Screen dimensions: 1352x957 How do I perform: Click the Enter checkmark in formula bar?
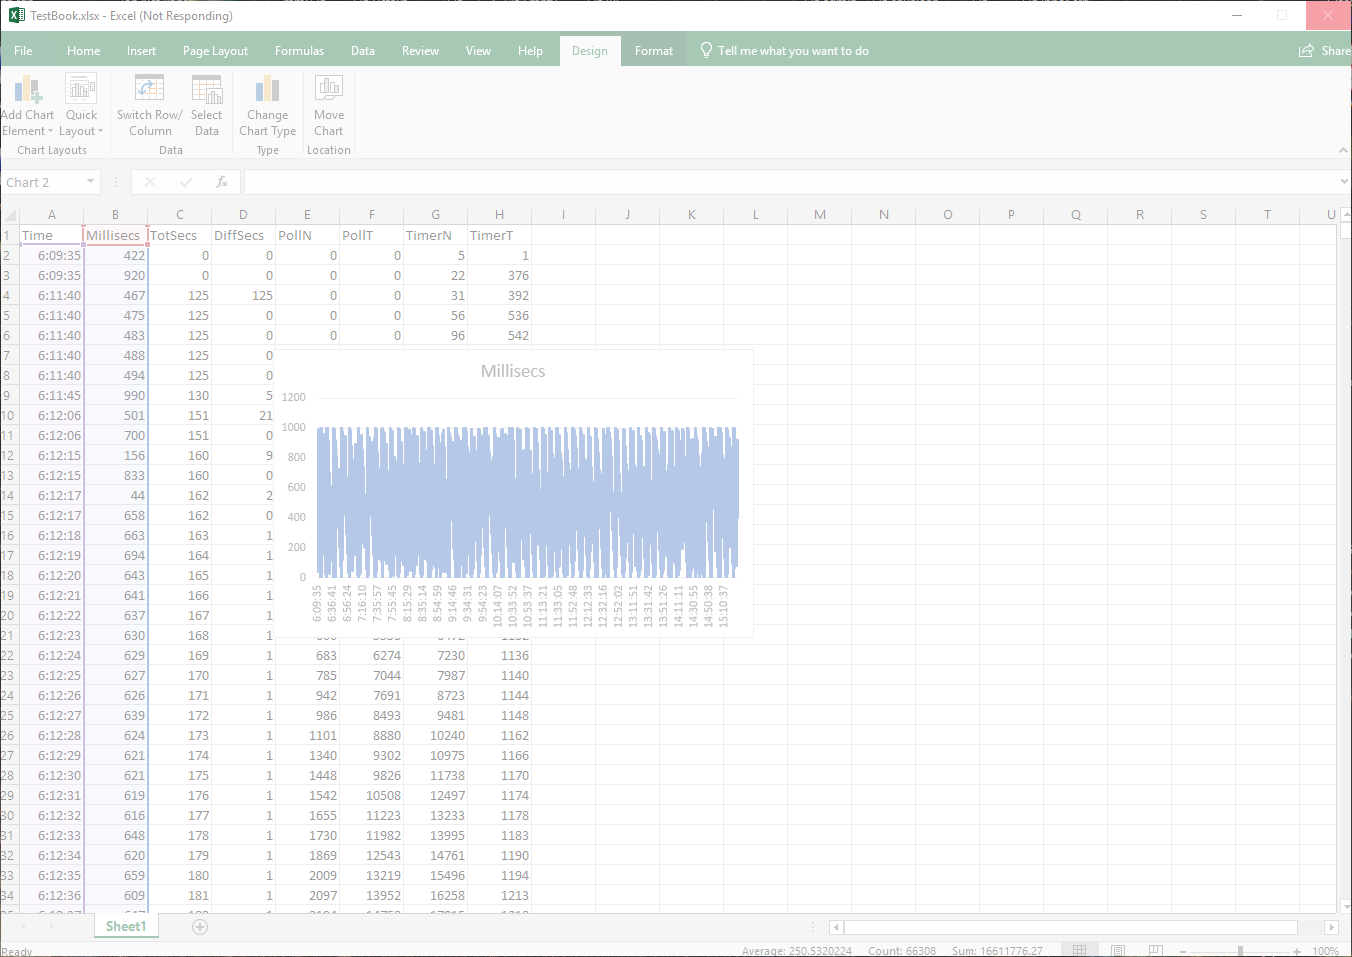pyautogui.click(x=186, y=182)
